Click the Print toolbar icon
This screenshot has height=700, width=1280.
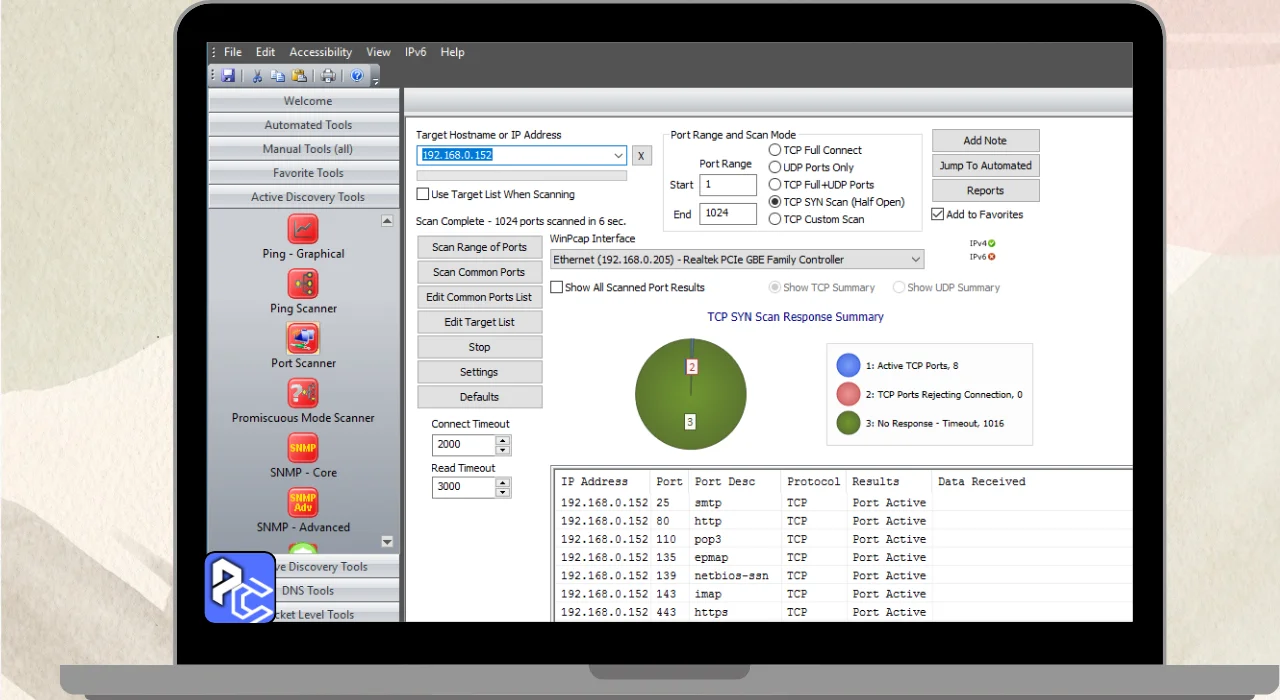(327, 76)
